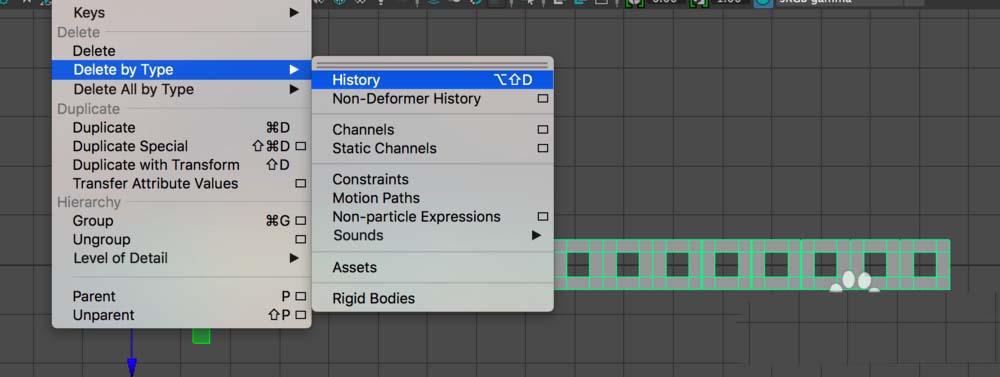Viewport: 1000px width, 377px height.
Task: Open Transfer Attribute Values option box
Action: [x=300, y=184]
